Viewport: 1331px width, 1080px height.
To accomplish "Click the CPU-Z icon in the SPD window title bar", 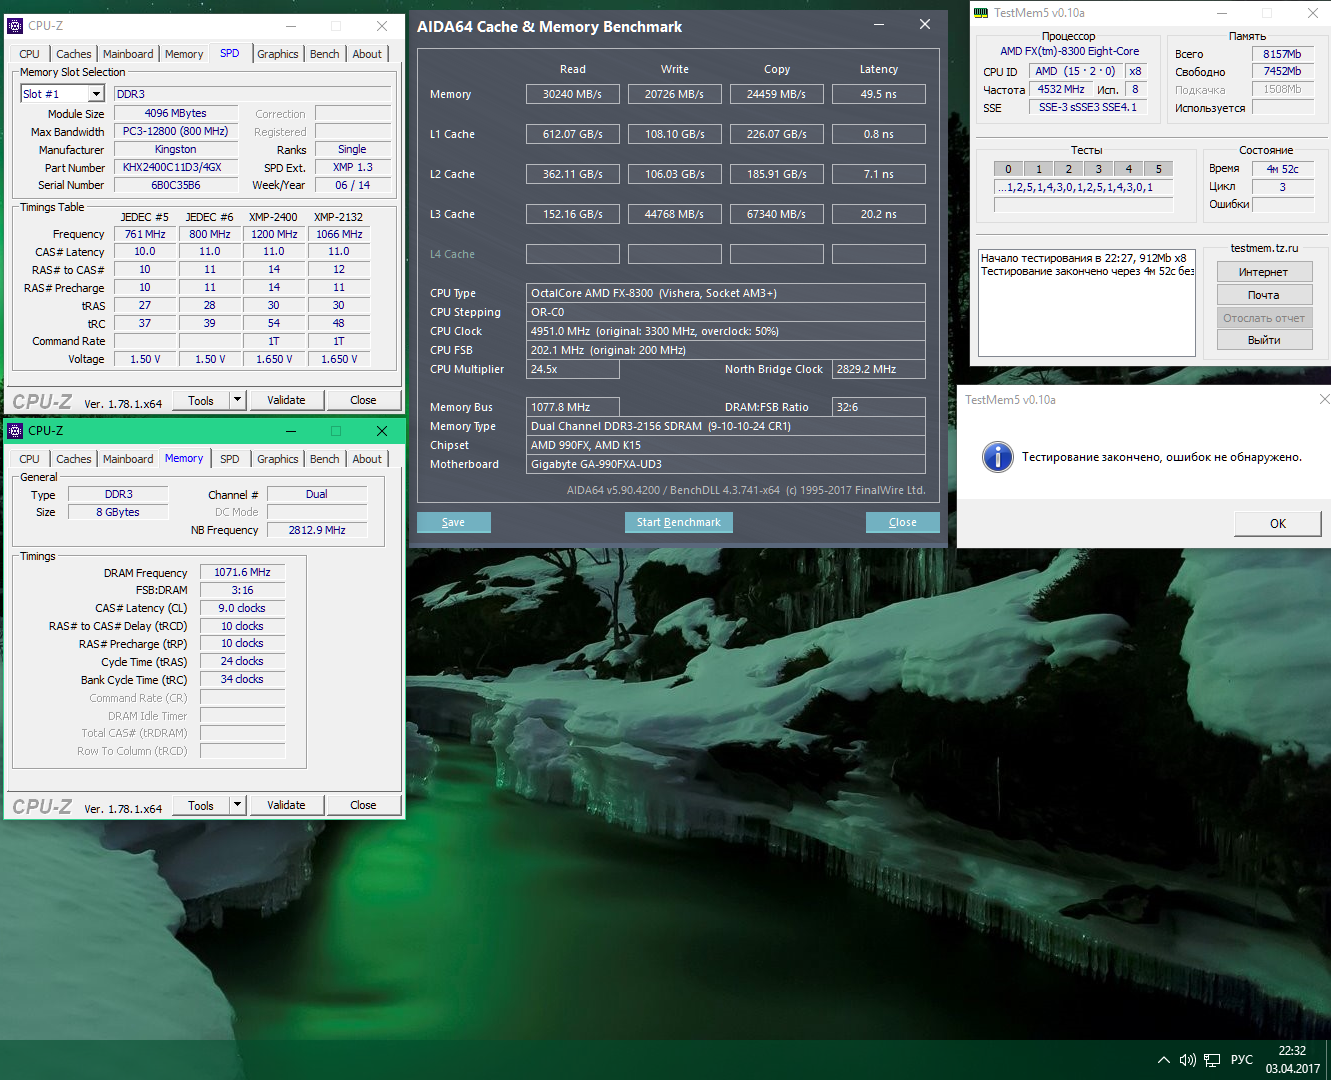I will point(15,26).
